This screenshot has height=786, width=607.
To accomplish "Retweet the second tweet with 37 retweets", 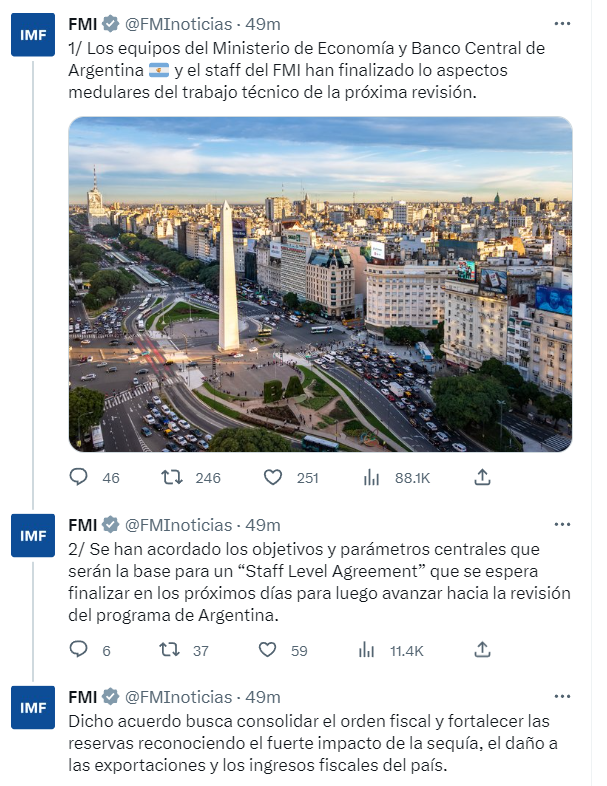I will pyautogui.click(x=172, y=650).
